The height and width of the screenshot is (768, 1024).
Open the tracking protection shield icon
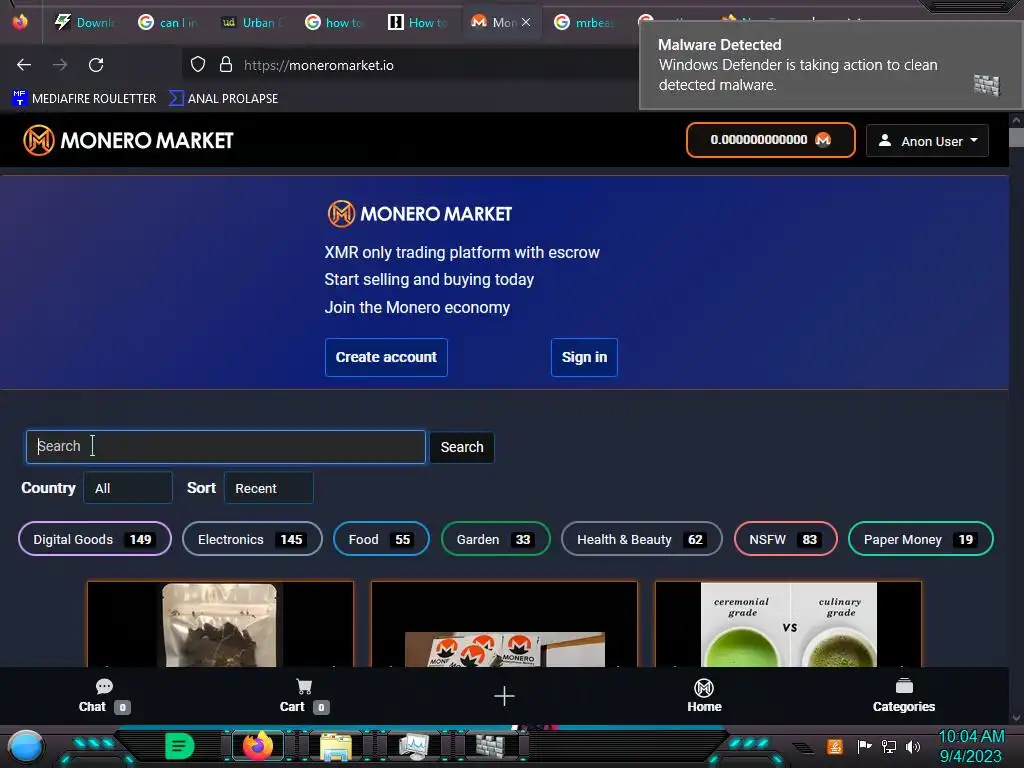click(198, 65)
